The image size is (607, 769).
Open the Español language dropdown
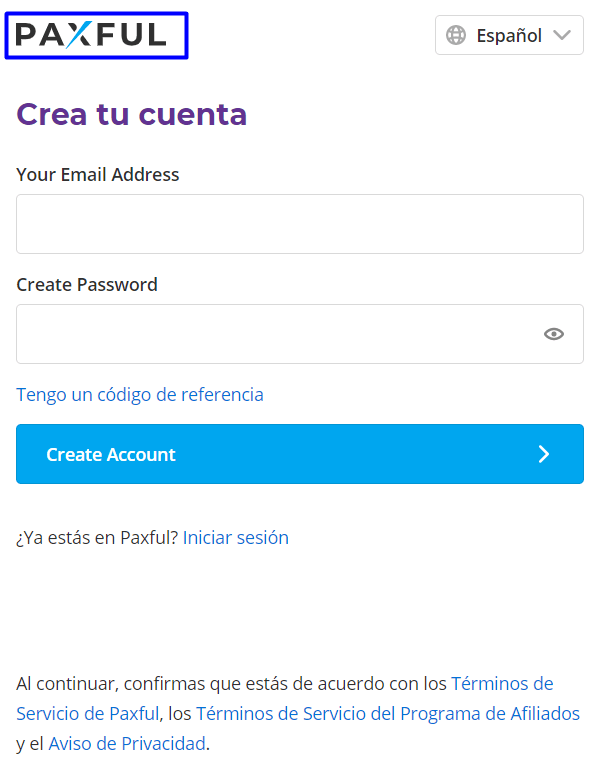(509, 35)
